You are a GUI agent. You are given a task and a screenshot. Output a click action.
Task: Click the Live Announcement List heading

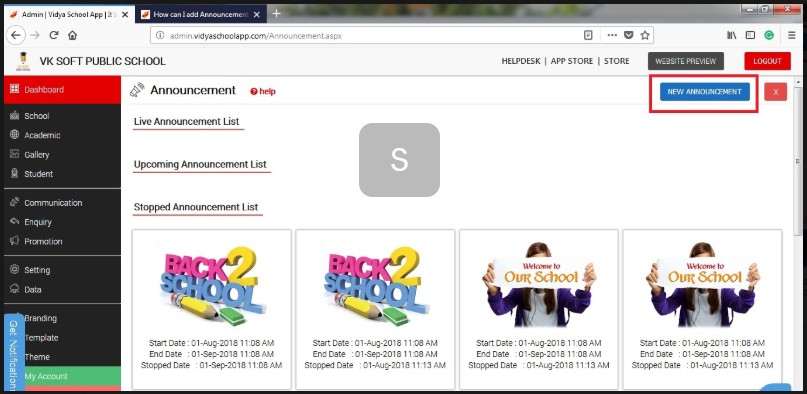pyautogui.click(x=186, y=122)
